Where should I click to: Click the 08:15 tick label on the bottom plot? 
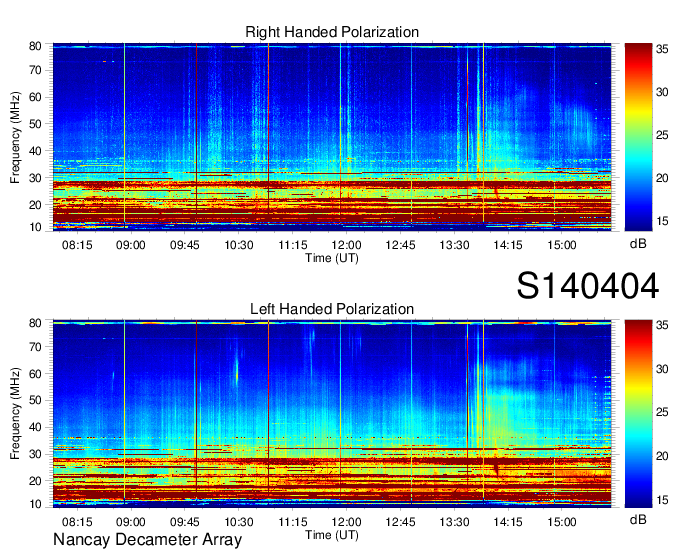[x=77, y=522]
